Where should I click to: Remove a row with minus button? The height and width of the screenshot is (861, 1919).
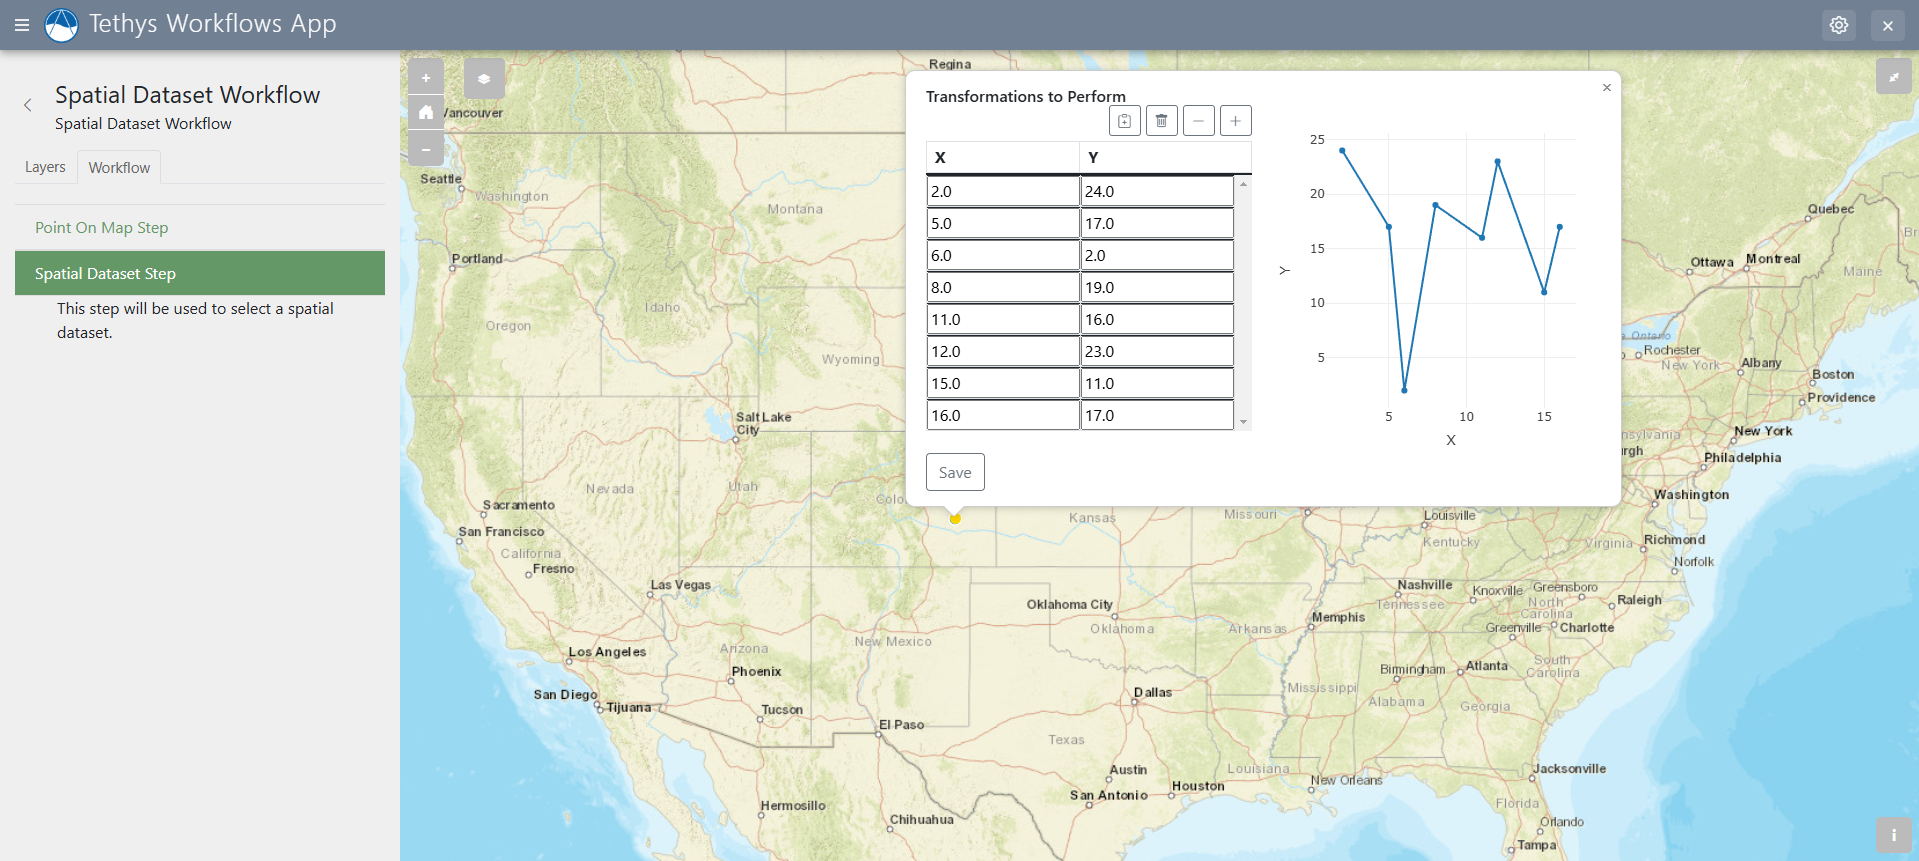tap(1198, 121)
